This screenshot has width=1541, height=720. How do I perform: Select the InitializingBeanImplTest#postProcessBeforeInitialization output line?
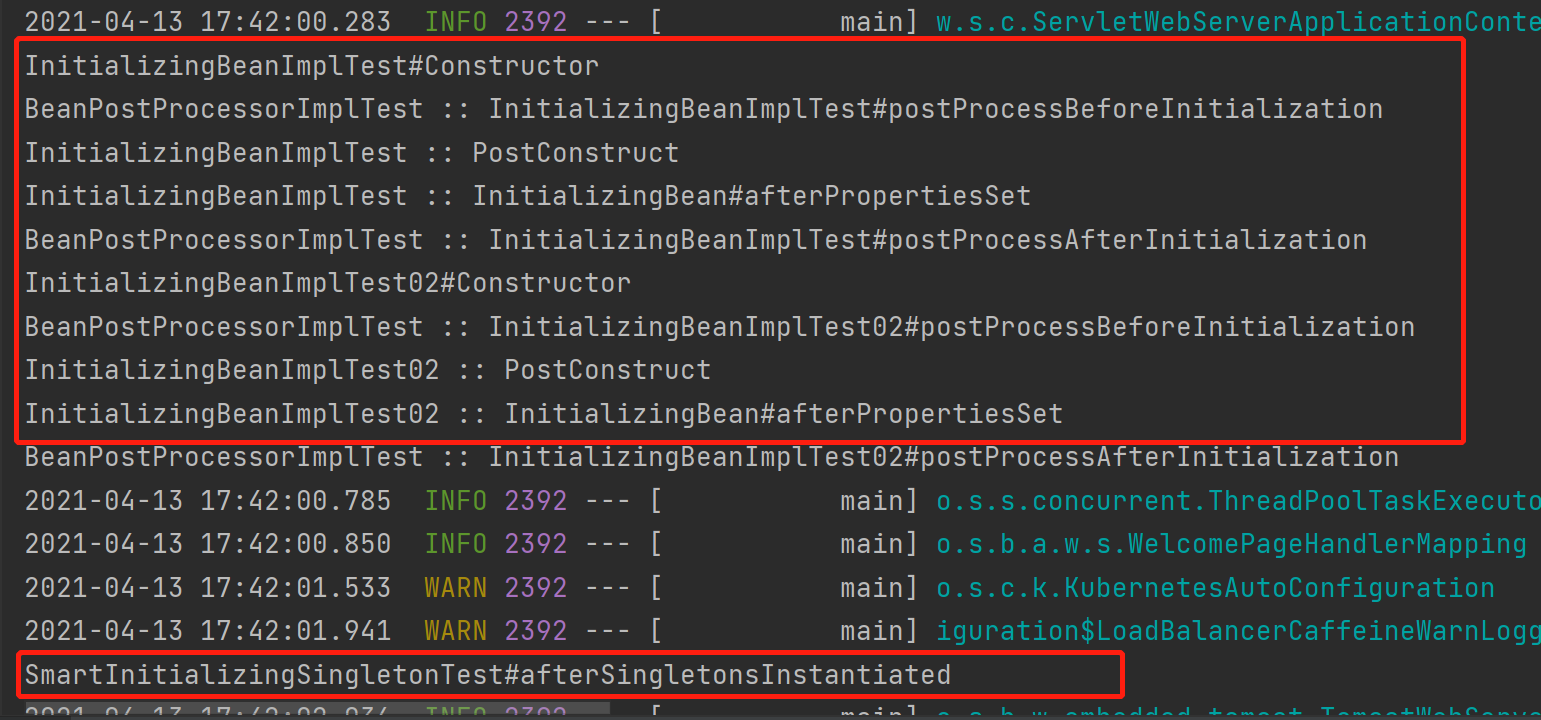pos(704,109)
